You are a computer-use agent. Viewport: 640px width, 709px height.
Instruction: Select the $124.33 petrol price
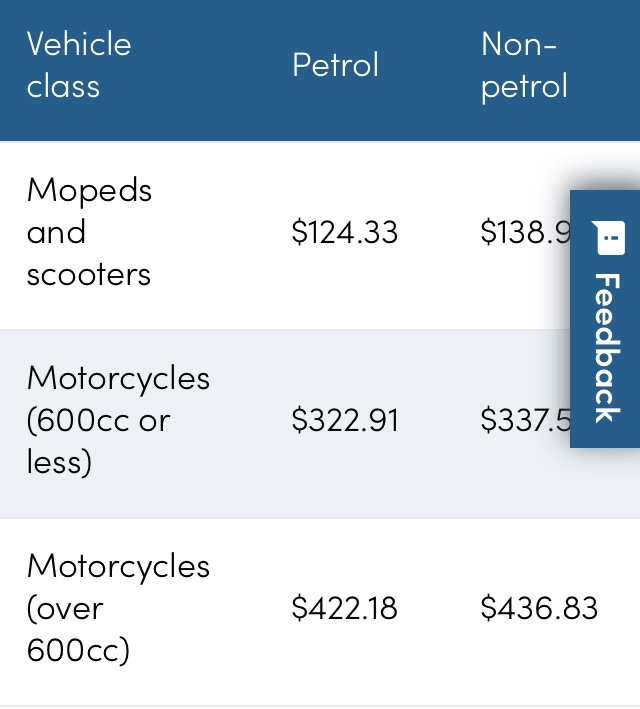344,233
